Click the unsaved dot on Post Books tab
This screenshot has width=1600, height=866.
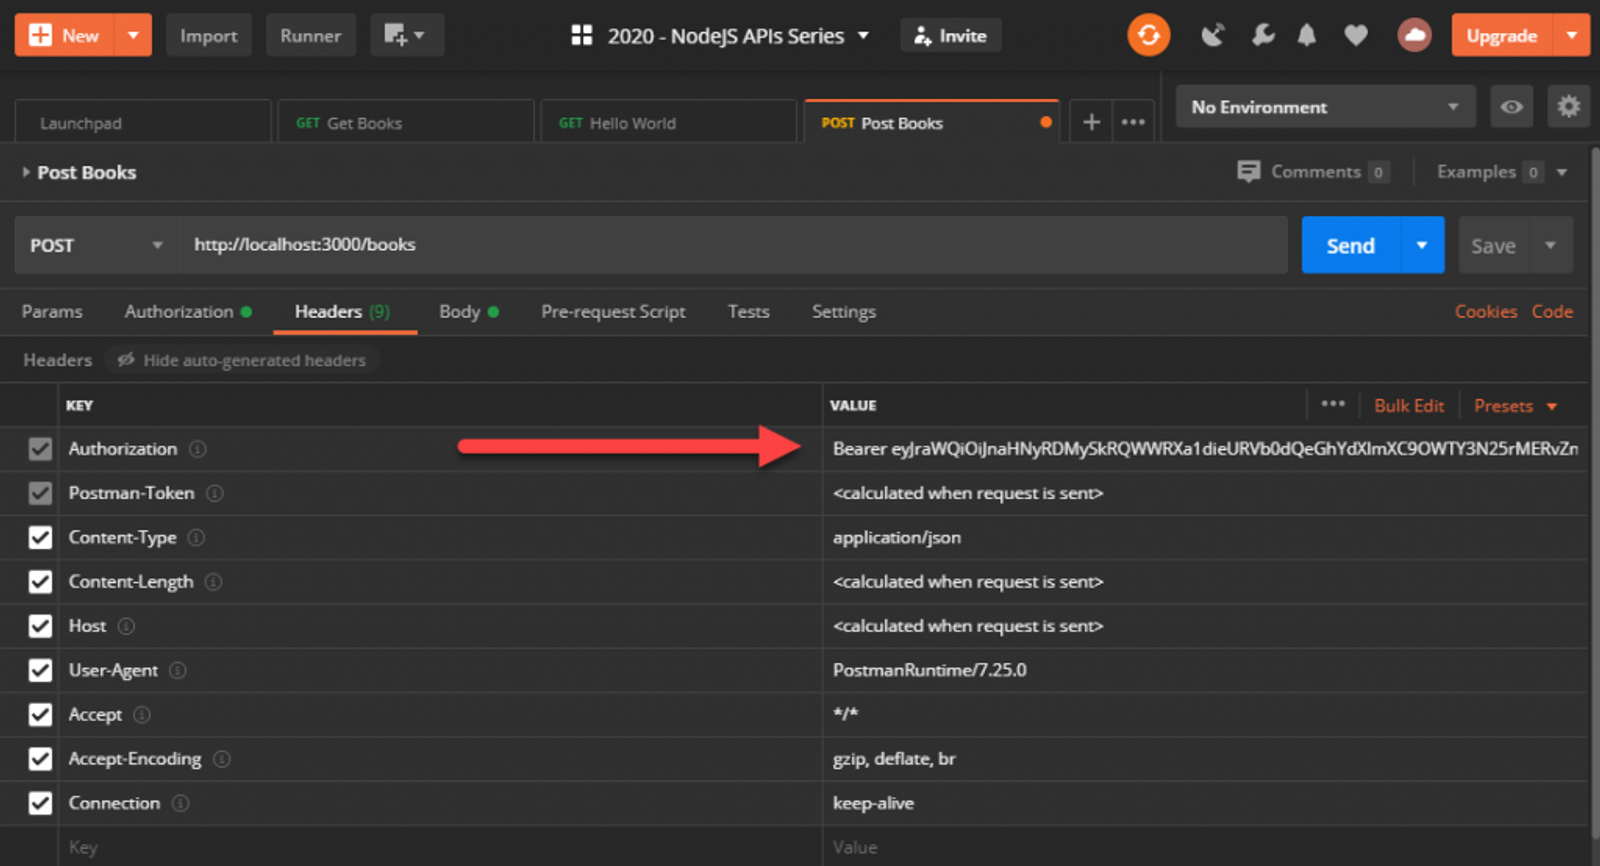tap(1046, 122)
